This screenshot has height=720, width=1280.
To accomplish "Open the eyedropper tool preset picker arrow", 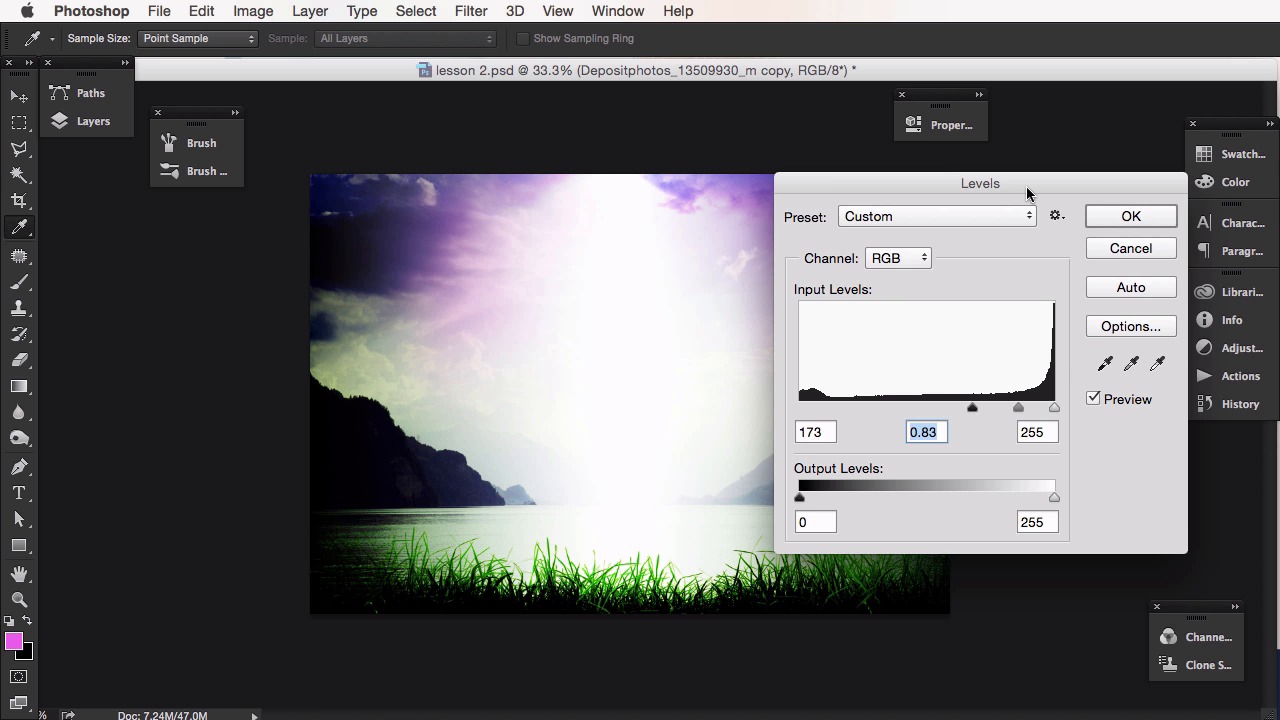I will [x=52, y=39].
